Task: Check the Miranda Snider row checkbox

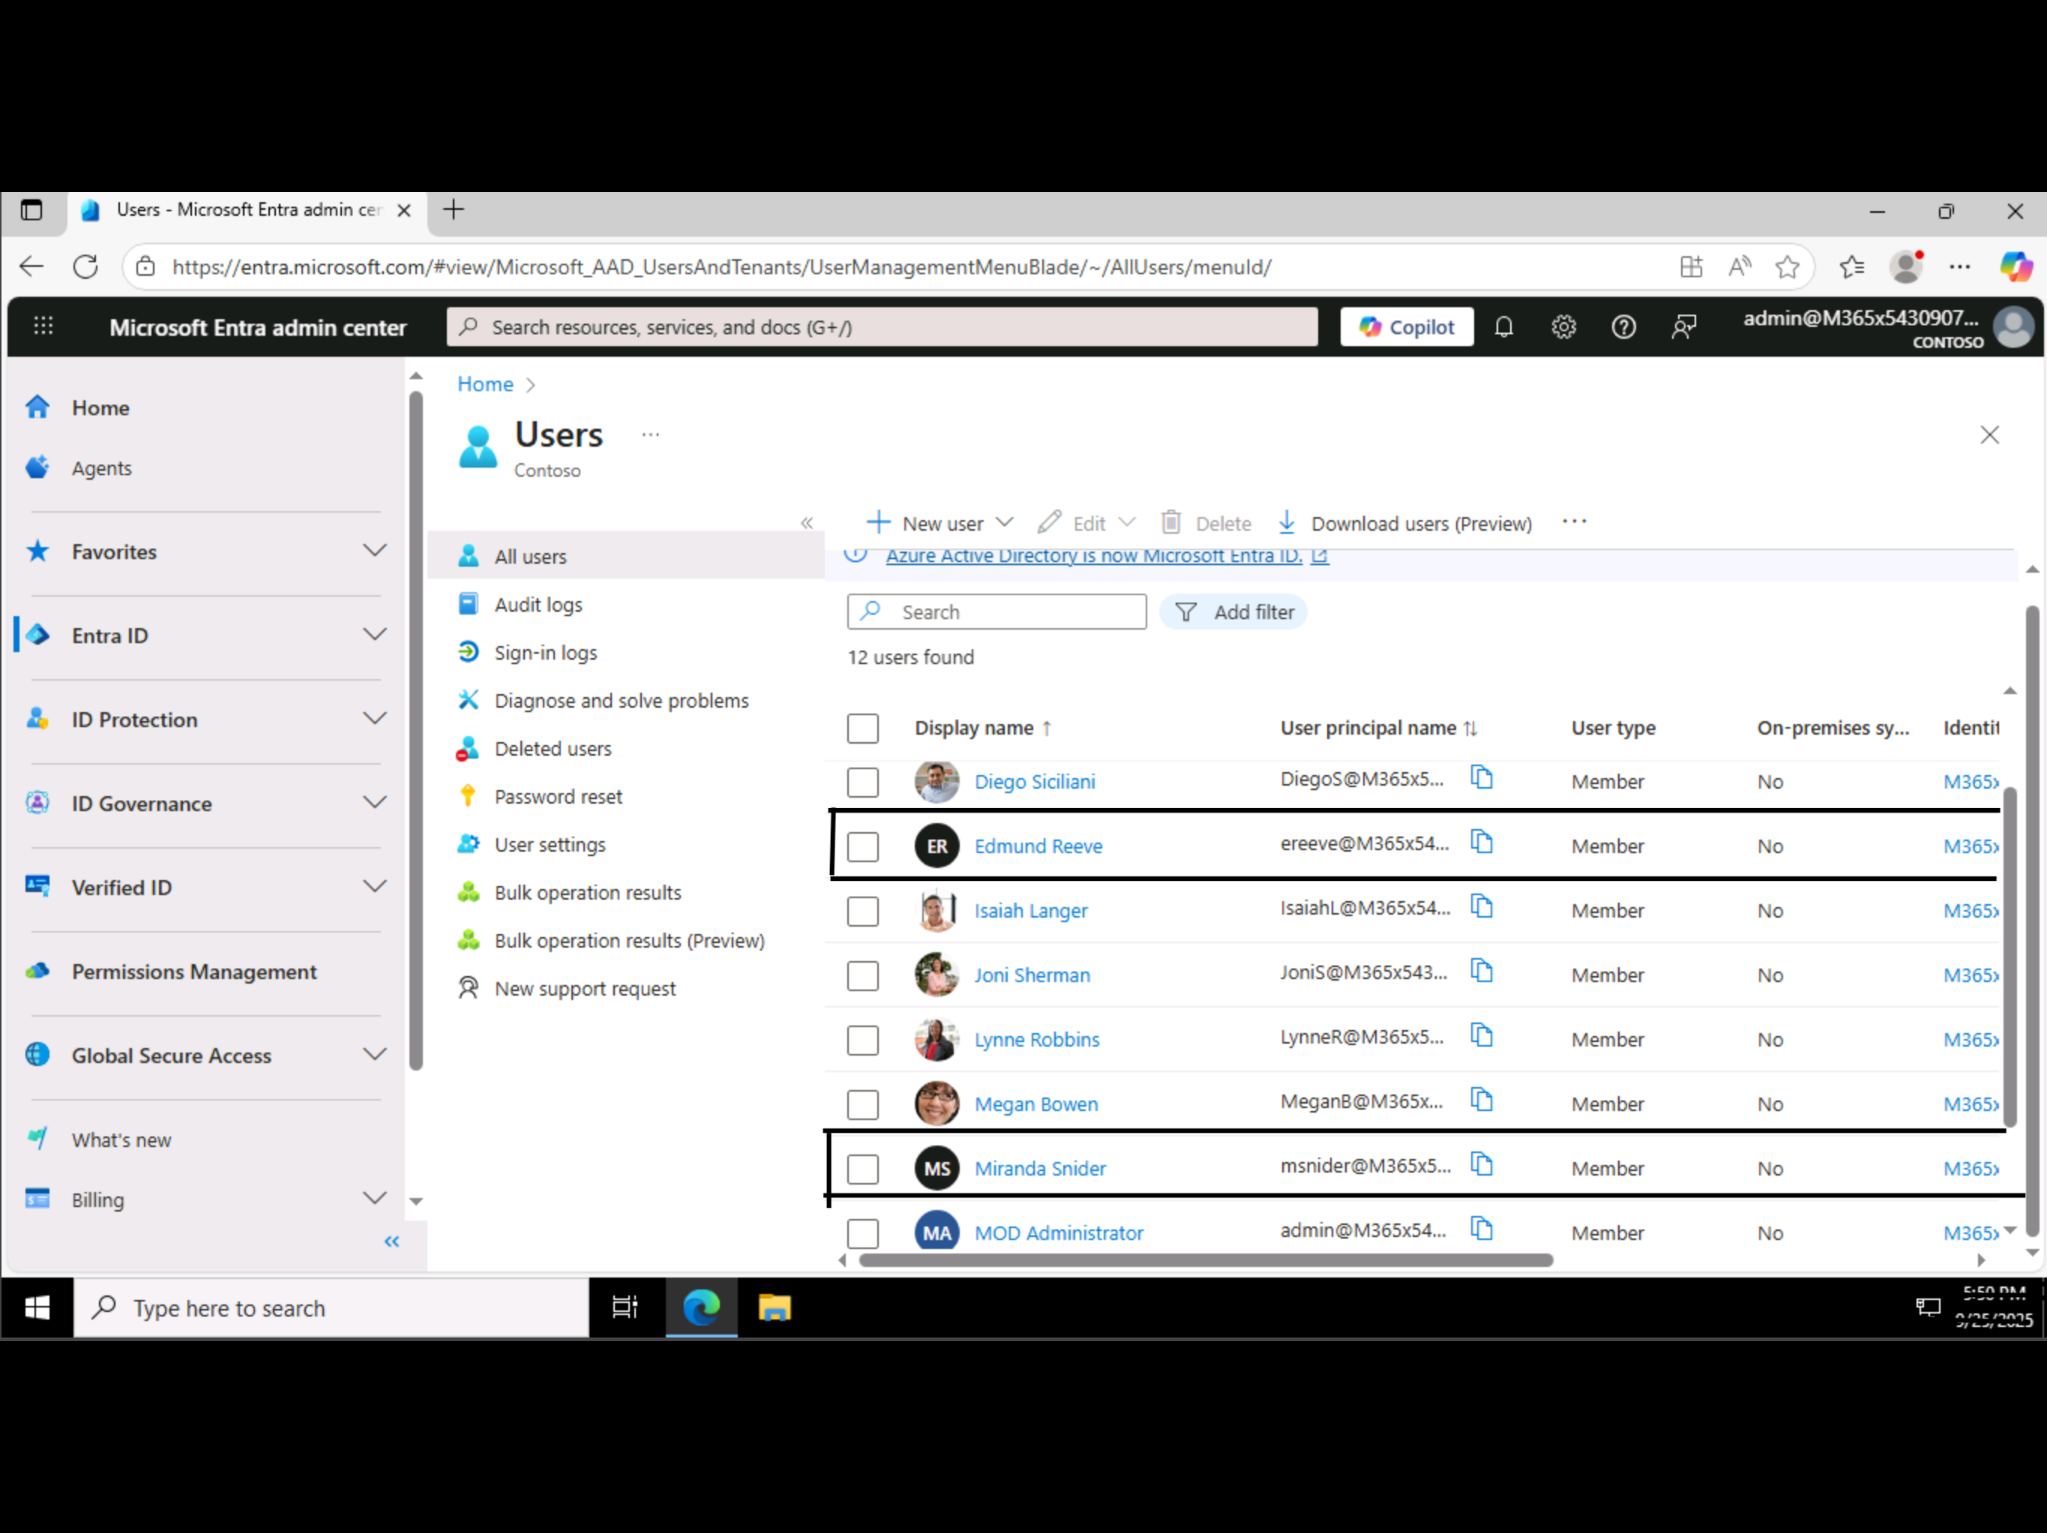Action: [861, 1168]
